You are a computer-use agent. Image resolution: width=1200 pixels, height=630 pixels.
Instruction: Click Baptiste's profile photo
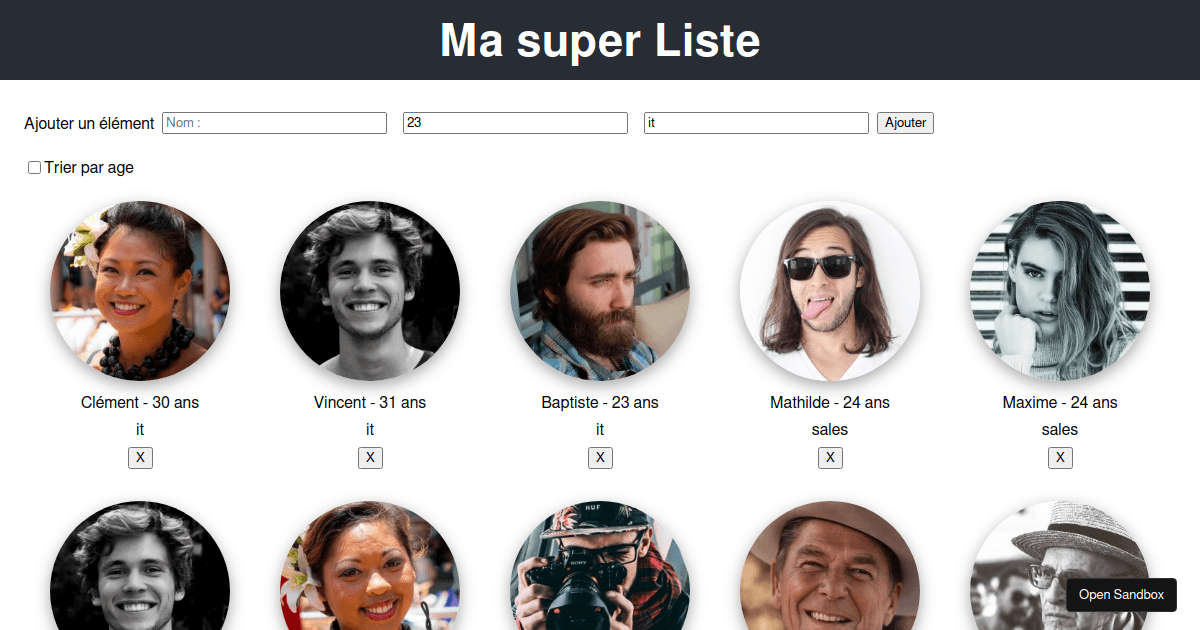coord(600,290)
